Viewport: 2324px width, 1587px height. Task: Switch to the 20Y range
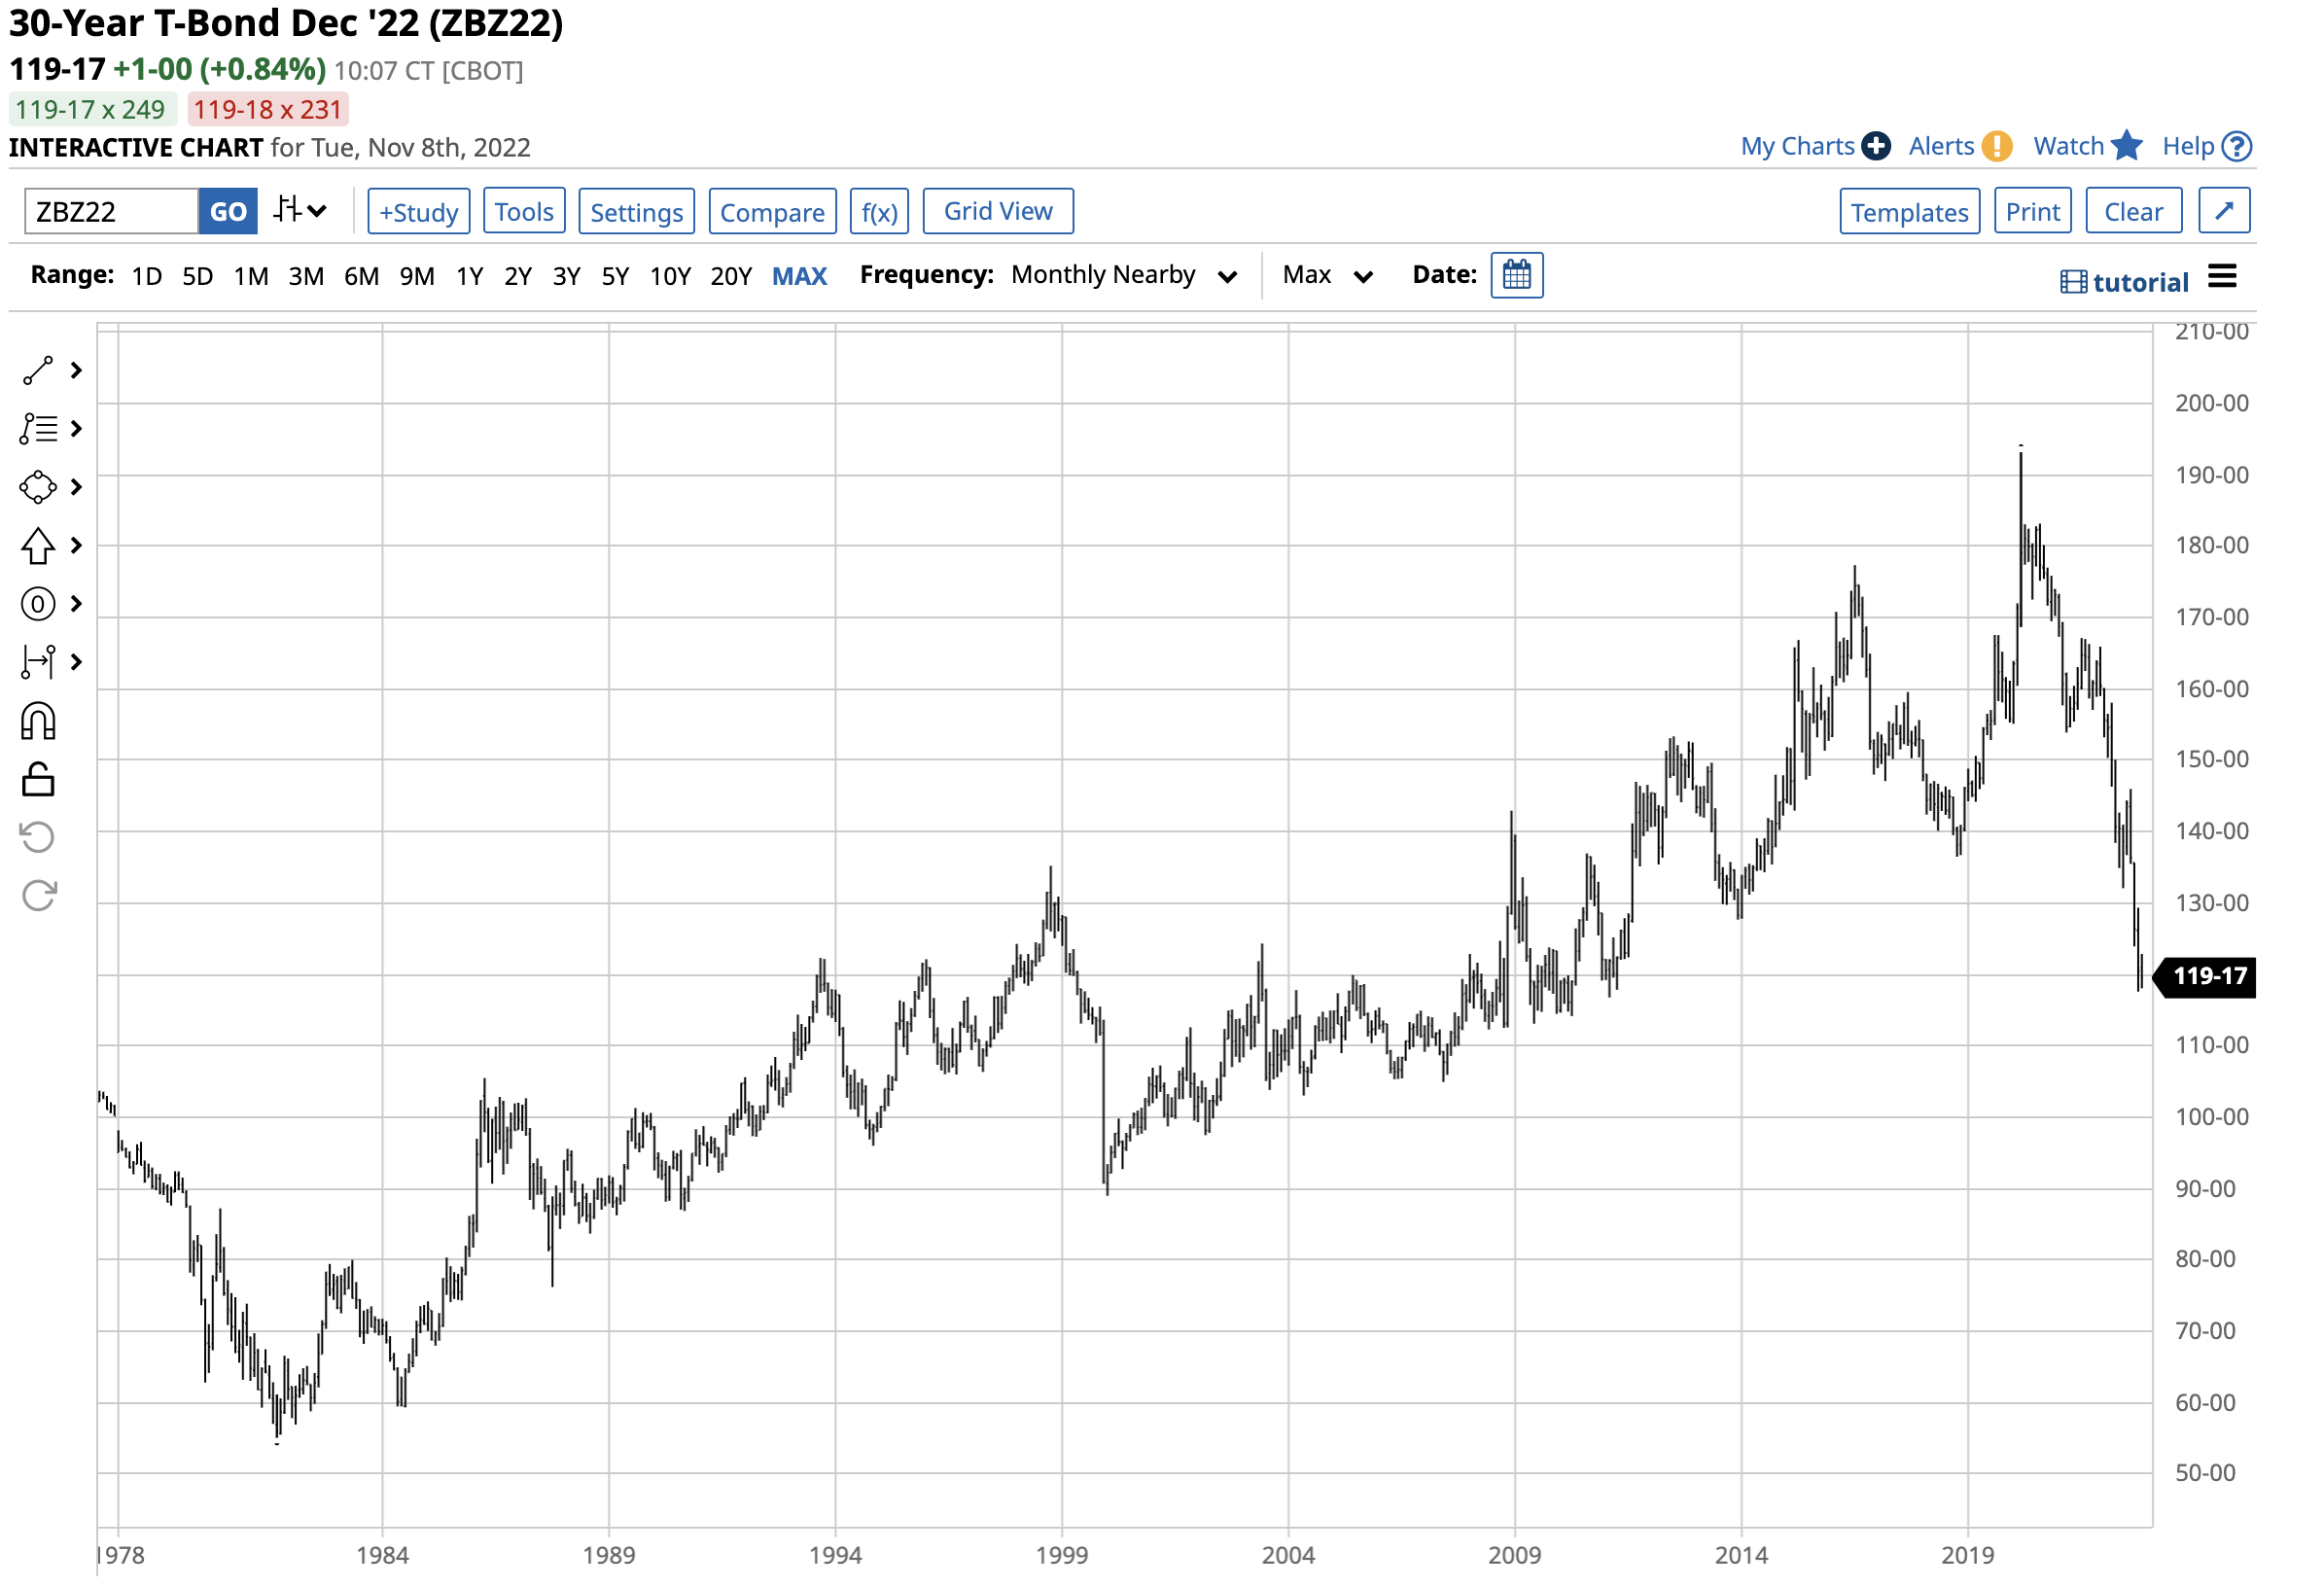[x=731, y=276]
